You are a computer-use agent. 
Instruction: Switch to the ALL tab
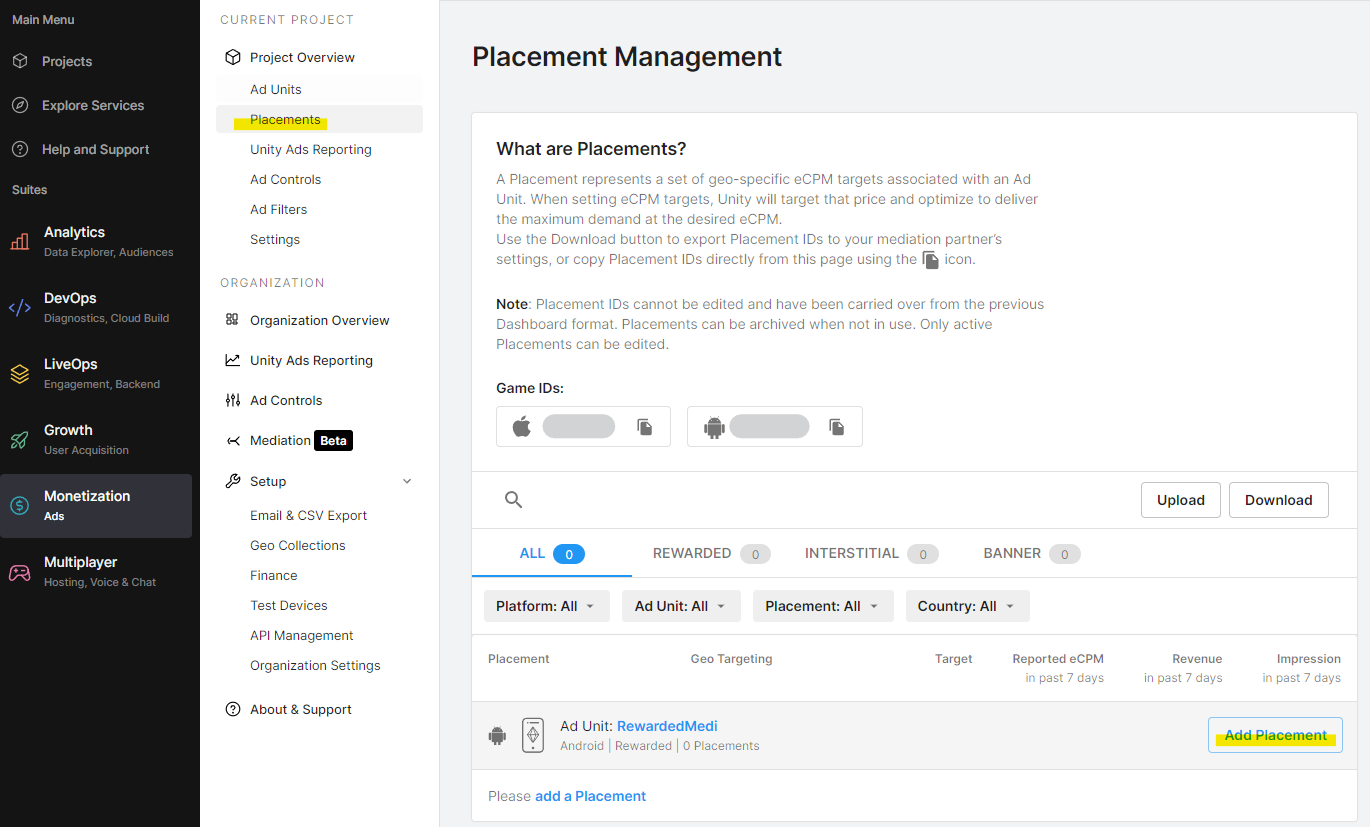552,553
